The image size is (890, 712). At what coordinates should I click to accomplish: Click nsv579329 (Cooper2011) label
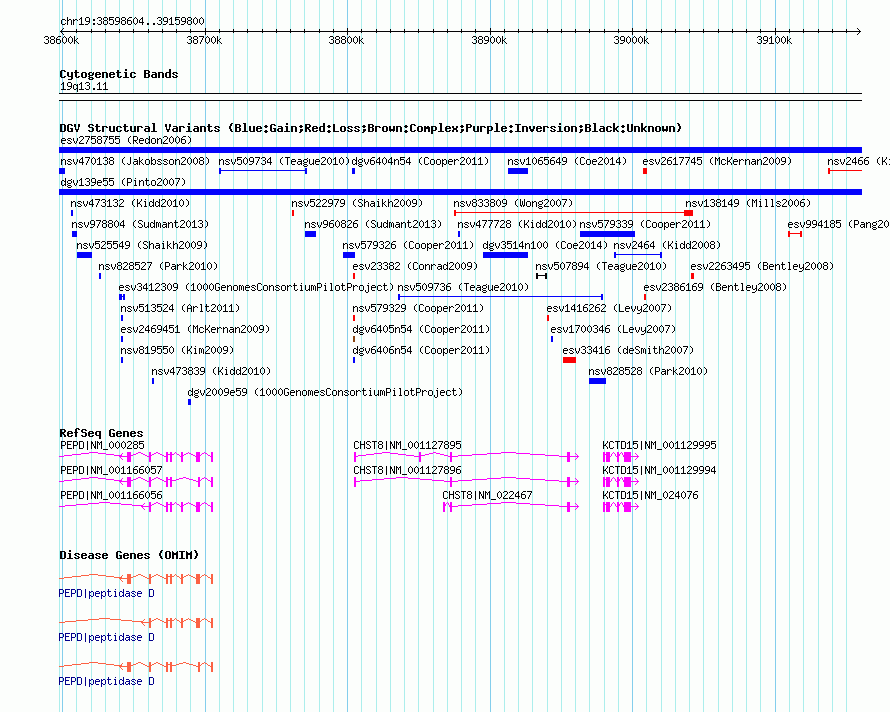[418, 308]
